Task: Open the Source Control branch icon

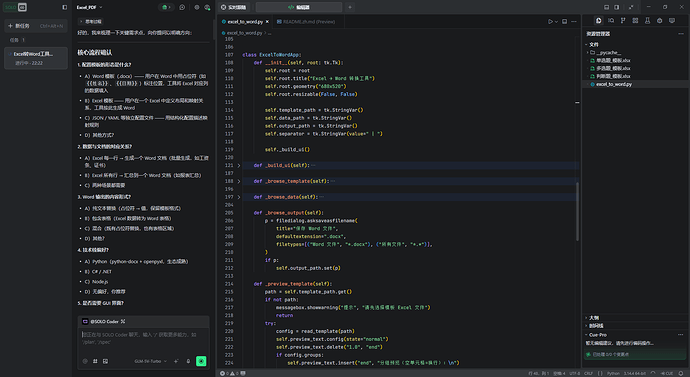Action: tap(623, 21)
